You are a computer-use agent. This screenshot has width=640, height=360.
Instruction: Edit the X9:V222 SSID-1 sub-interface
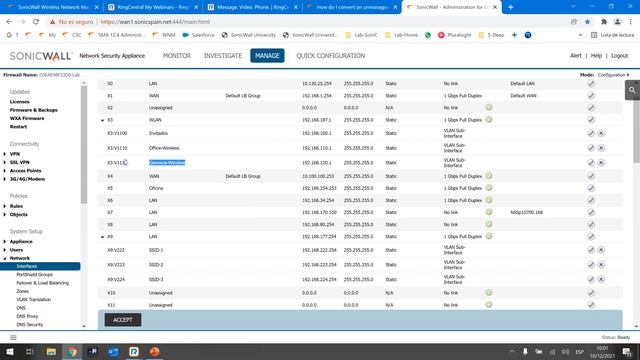pos(591,250)
